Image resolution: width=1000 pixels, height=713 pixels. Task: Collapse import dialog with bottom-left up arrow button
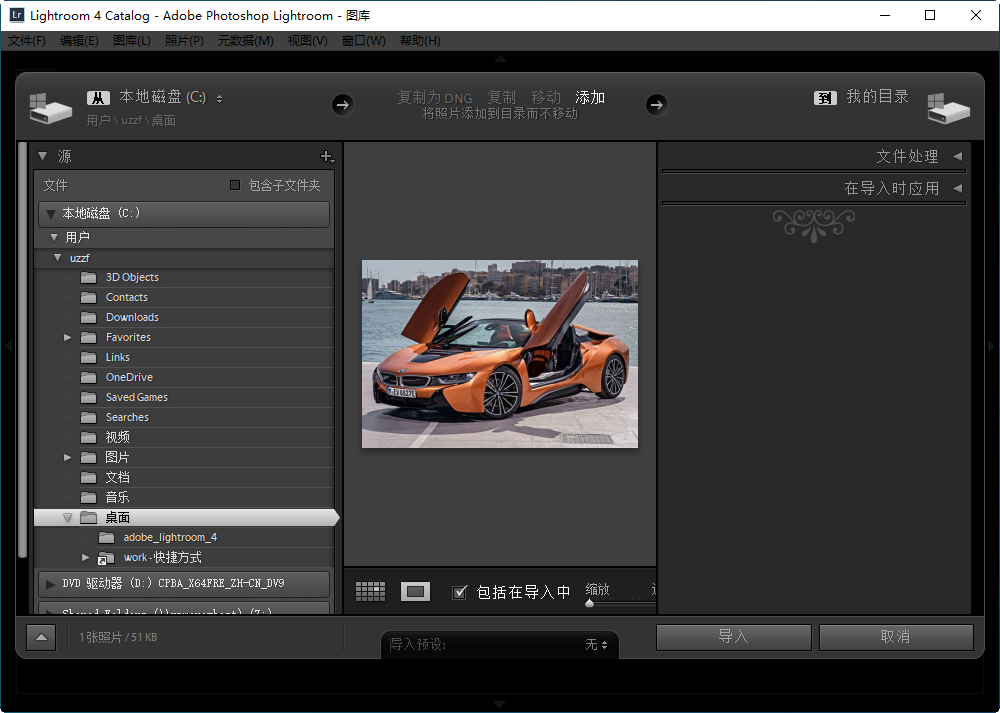tap(41, 637)
